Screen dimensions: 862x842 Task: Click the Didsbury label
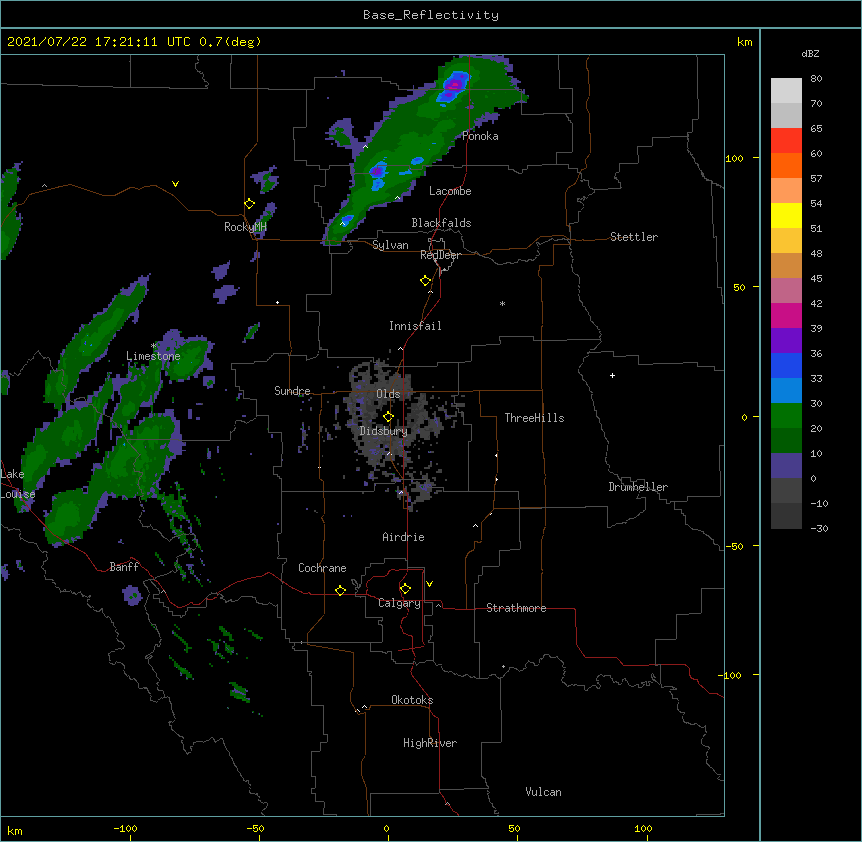[383, 431]
